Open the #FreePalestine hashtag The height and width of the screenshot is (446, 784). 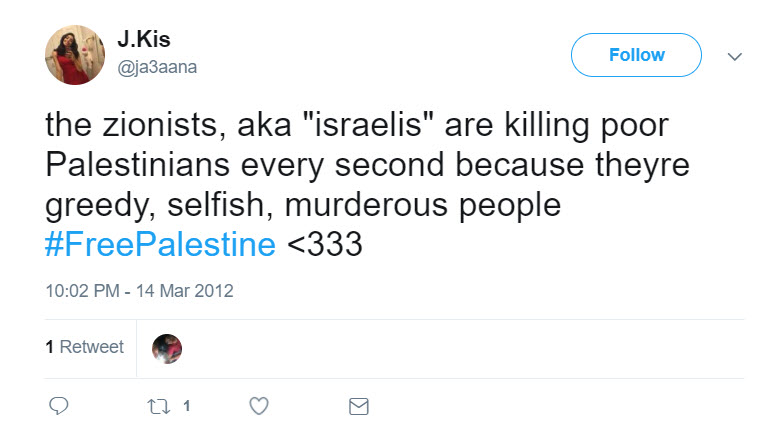point(160,243)
